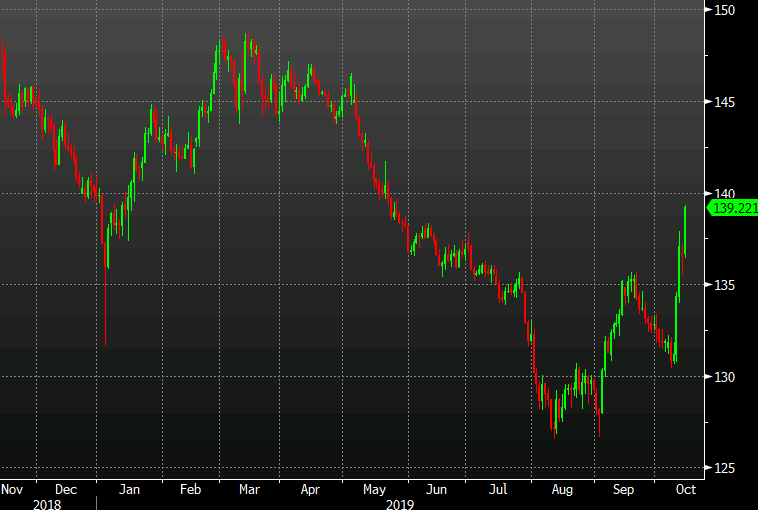Viewport: 758px width, 510px height.
Task: Click the 140 price axis label
Action: (725, 194)
